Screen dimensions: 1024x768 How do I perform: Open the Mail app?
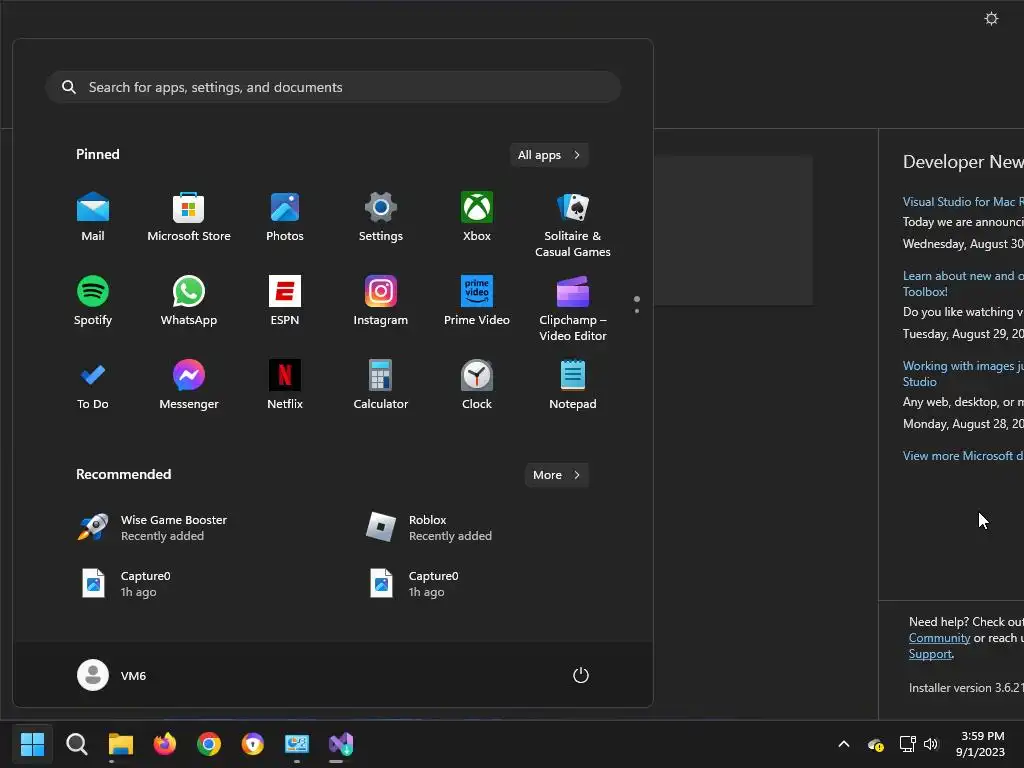(x=93, y=217)
